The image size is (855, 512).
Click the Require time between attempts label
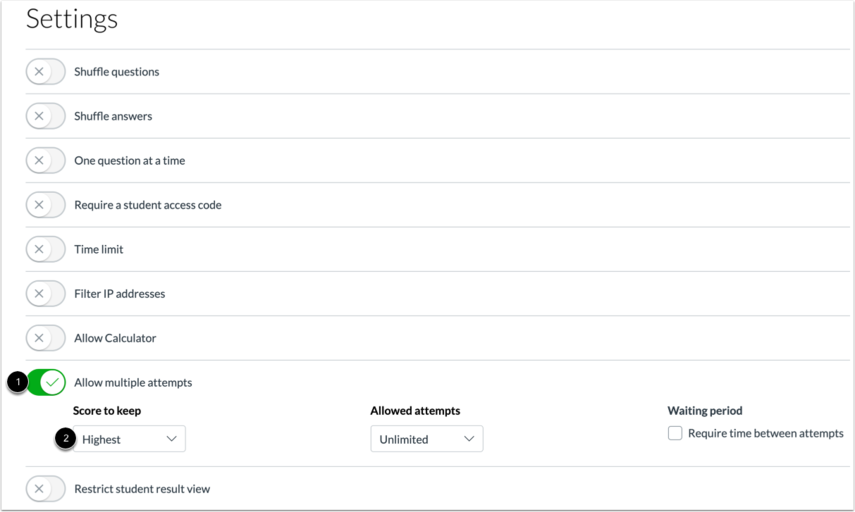click(766, 433)
